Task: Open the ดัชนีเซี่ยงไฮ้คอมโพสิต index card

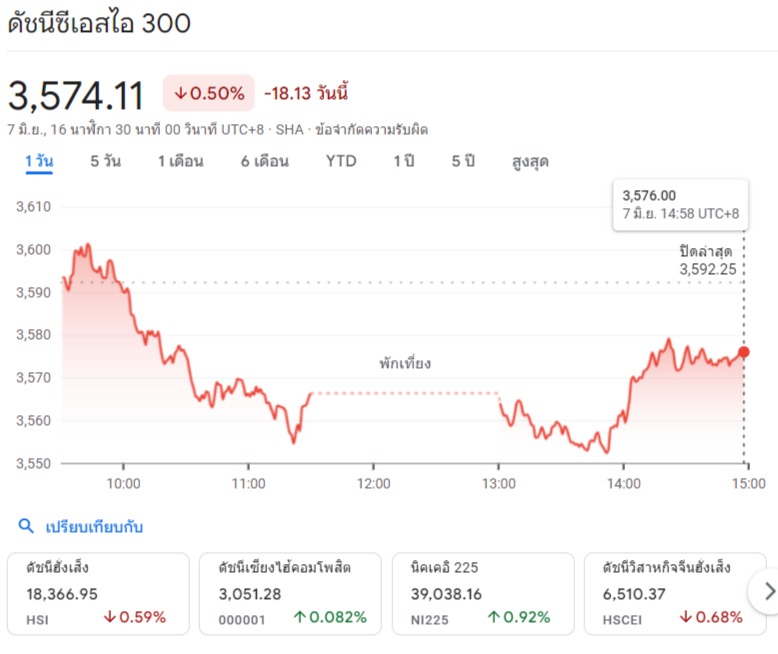Action: pyautogui.click(x=290, y=593)
